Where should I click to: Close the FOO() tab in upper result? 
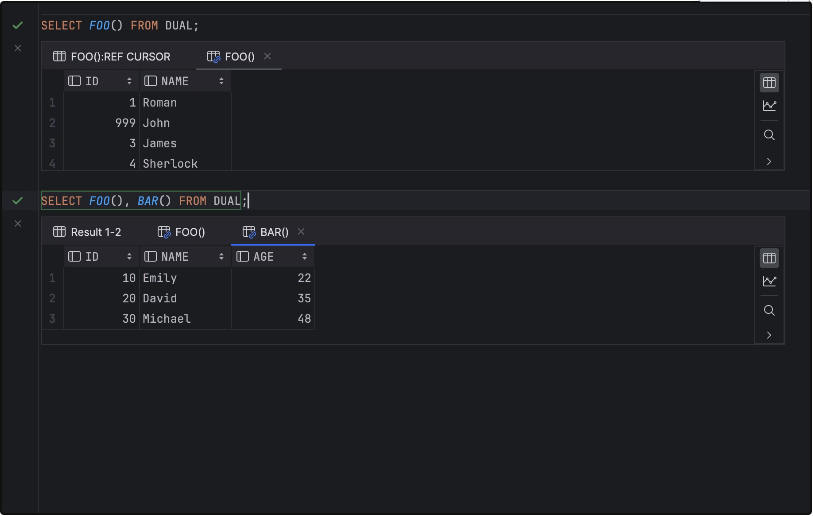pyautogui.click(x=267, y=57)
